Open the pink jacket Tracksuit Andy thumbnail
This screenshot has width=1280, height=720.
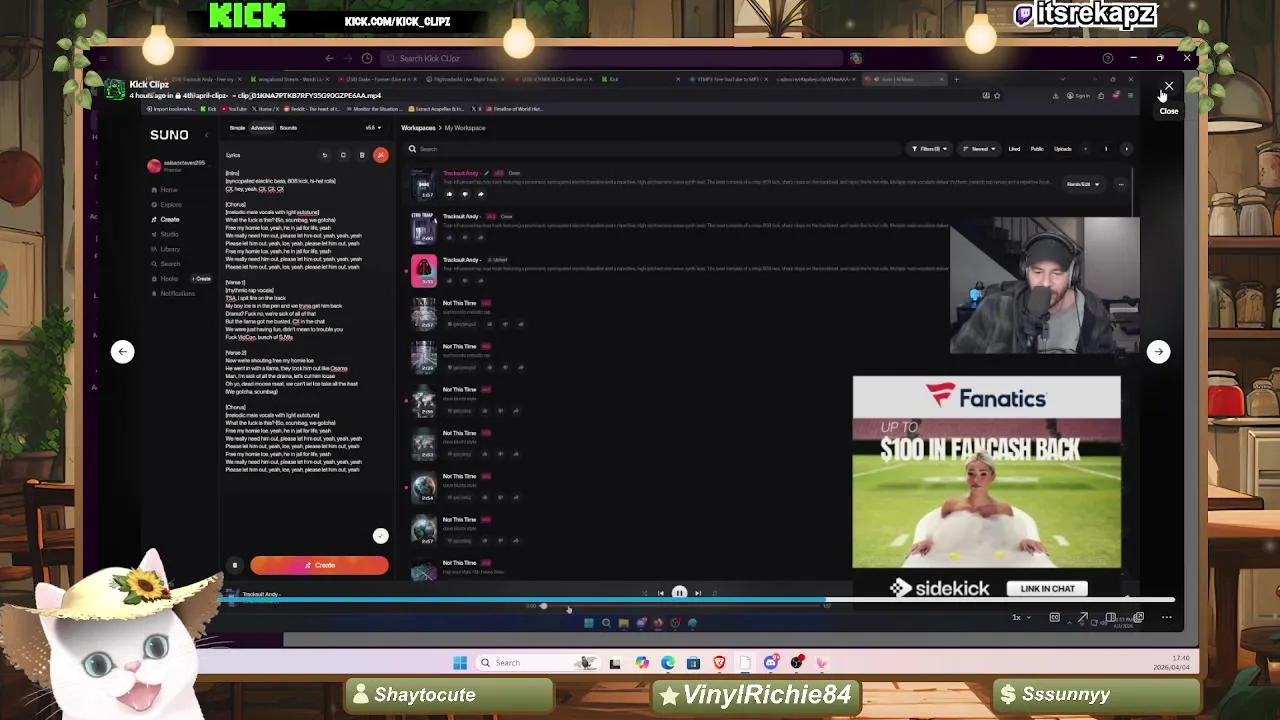(424, 271)
